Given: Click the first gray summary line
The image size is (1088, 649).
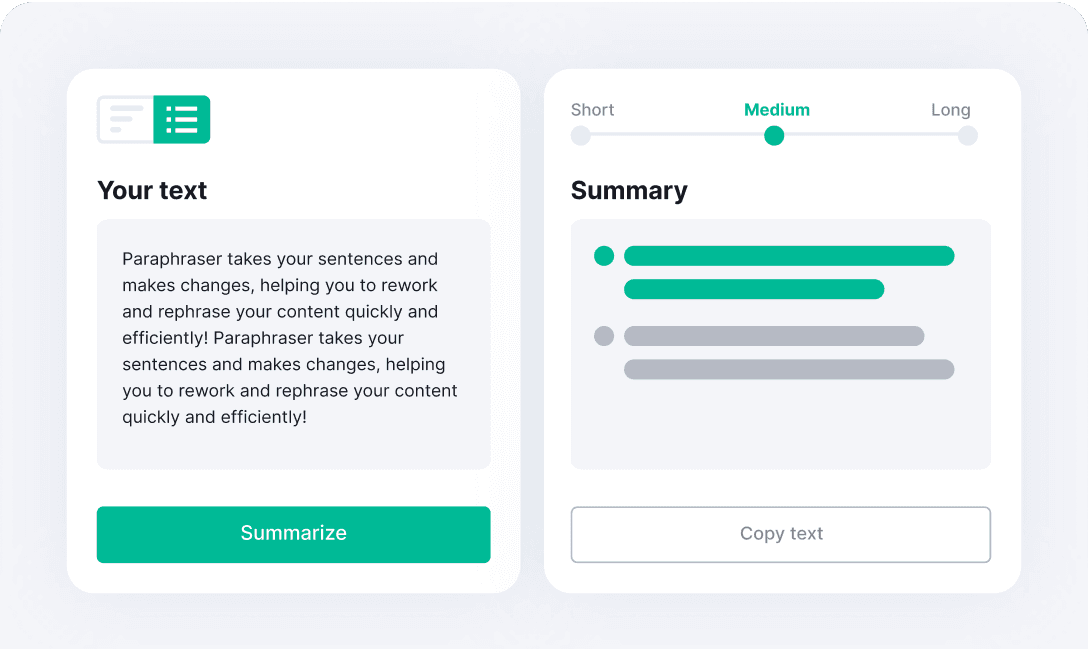Looking at the screenshot, I should coord(774,336).
